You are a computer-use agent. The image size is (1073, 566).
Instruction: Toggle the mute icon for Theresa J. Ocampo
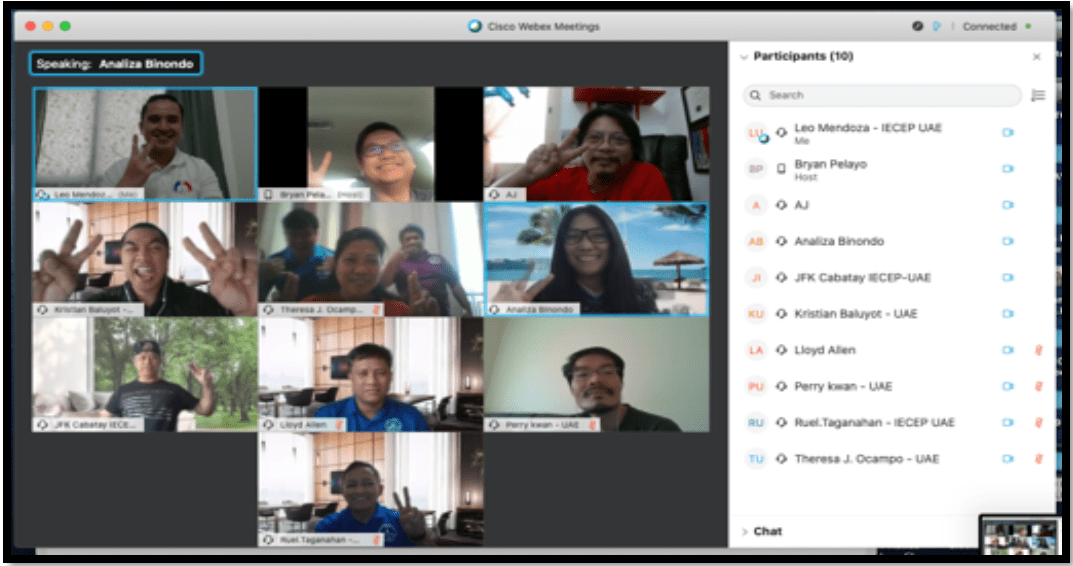coord(1038,459)
